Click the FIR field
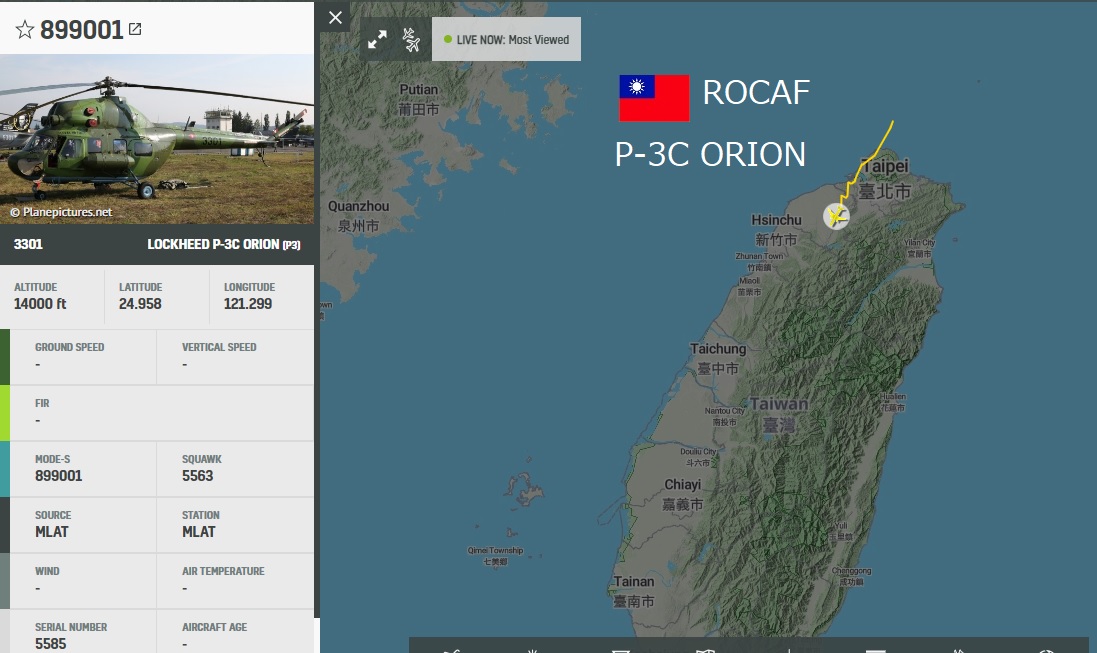The height and width of the screenshot is (653, 1097). point(162,413)
